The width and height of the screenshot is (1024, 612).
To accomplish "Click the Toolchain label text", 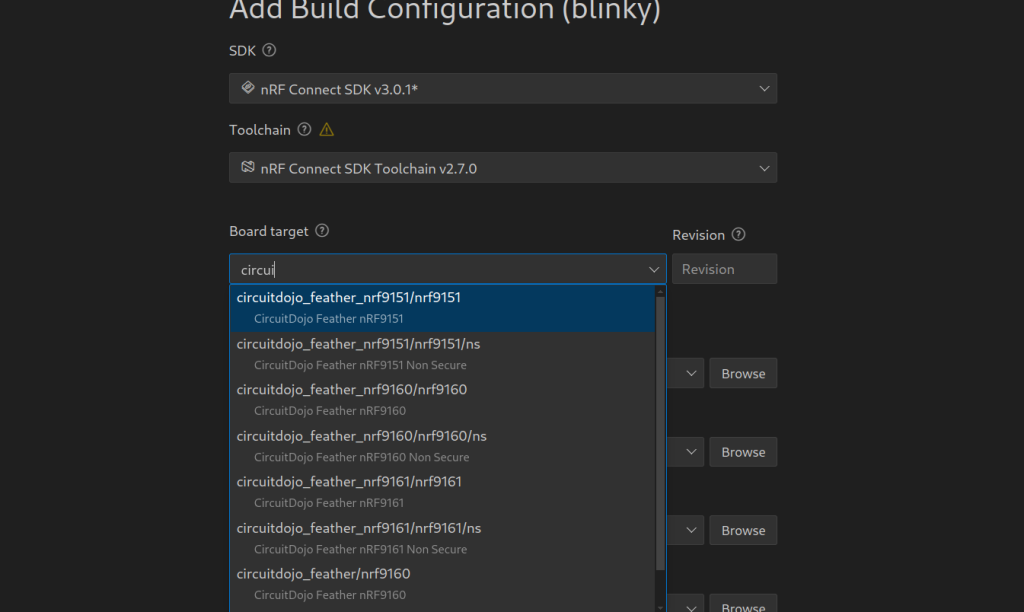I will [x=260, y=130].
